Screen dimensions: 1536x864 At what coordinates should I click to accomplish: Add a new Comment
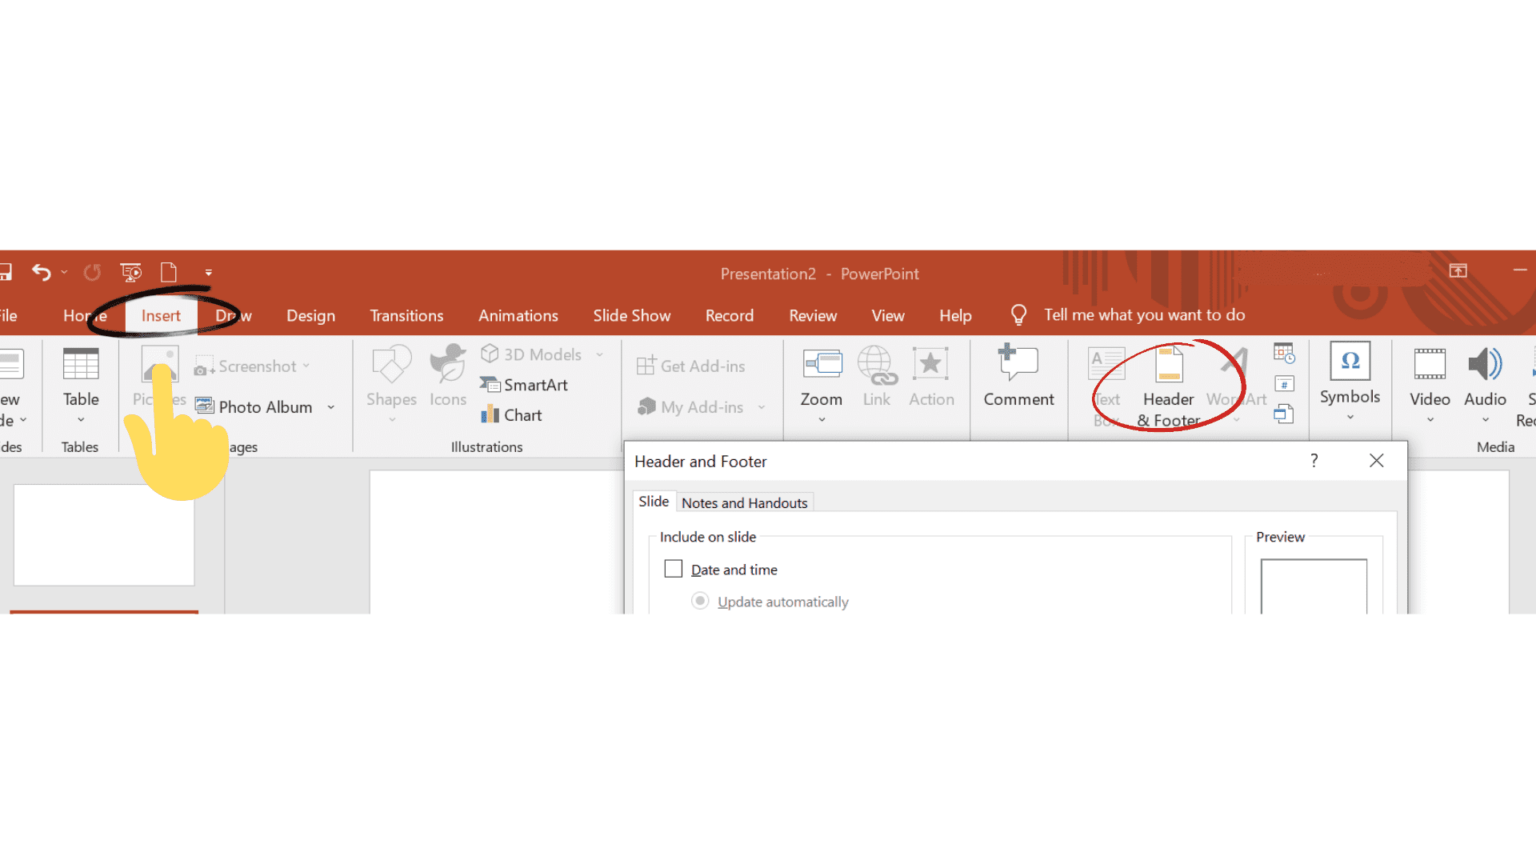coord(1018,377)
